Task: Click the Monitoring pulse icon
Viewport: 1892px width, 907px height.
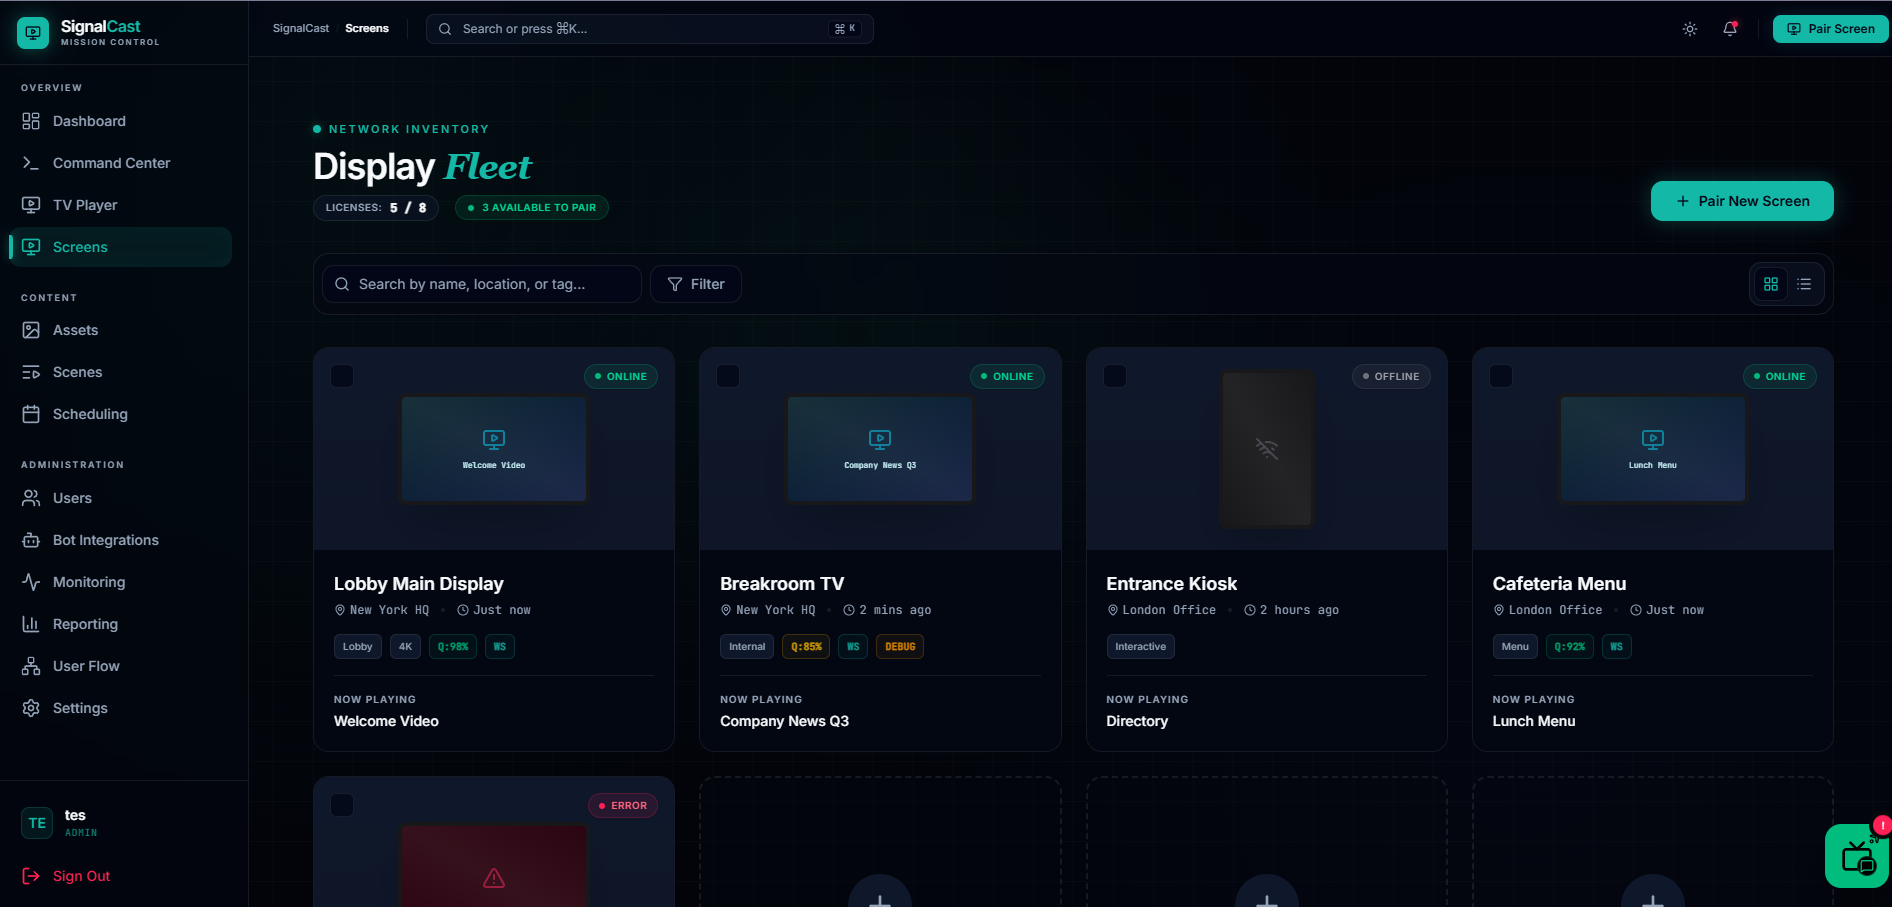Action: tap(31, 582)
